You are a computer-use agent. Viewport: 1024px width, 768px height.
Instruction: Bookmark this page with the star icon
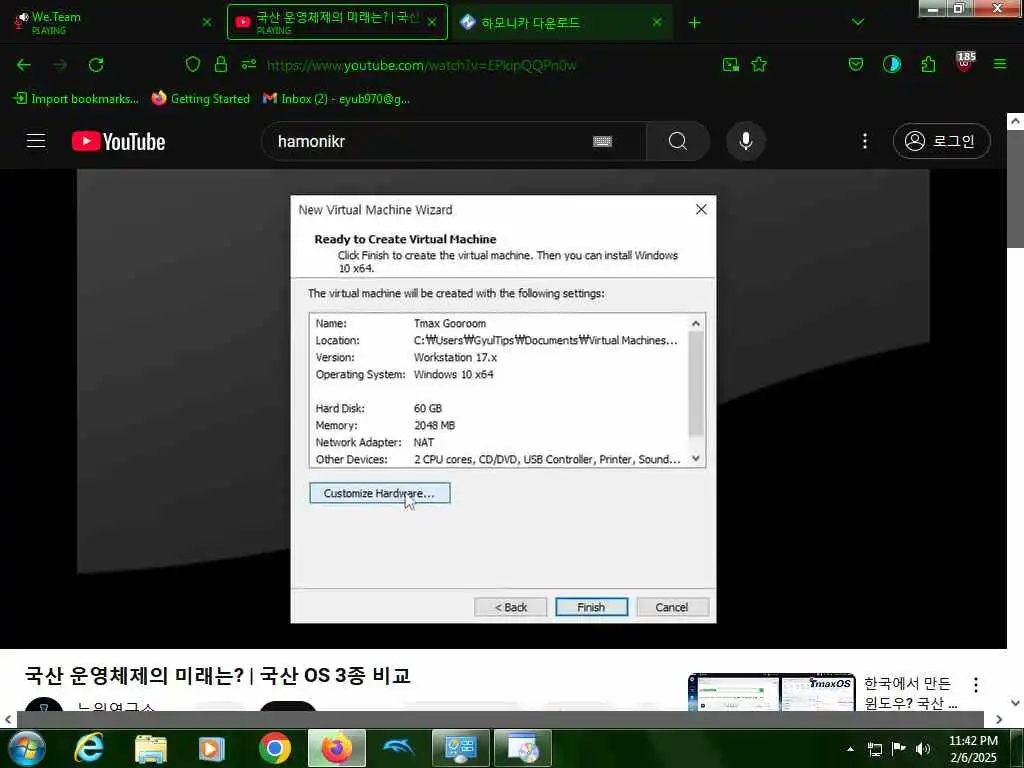pyautogui.click(x=759, y=64)
